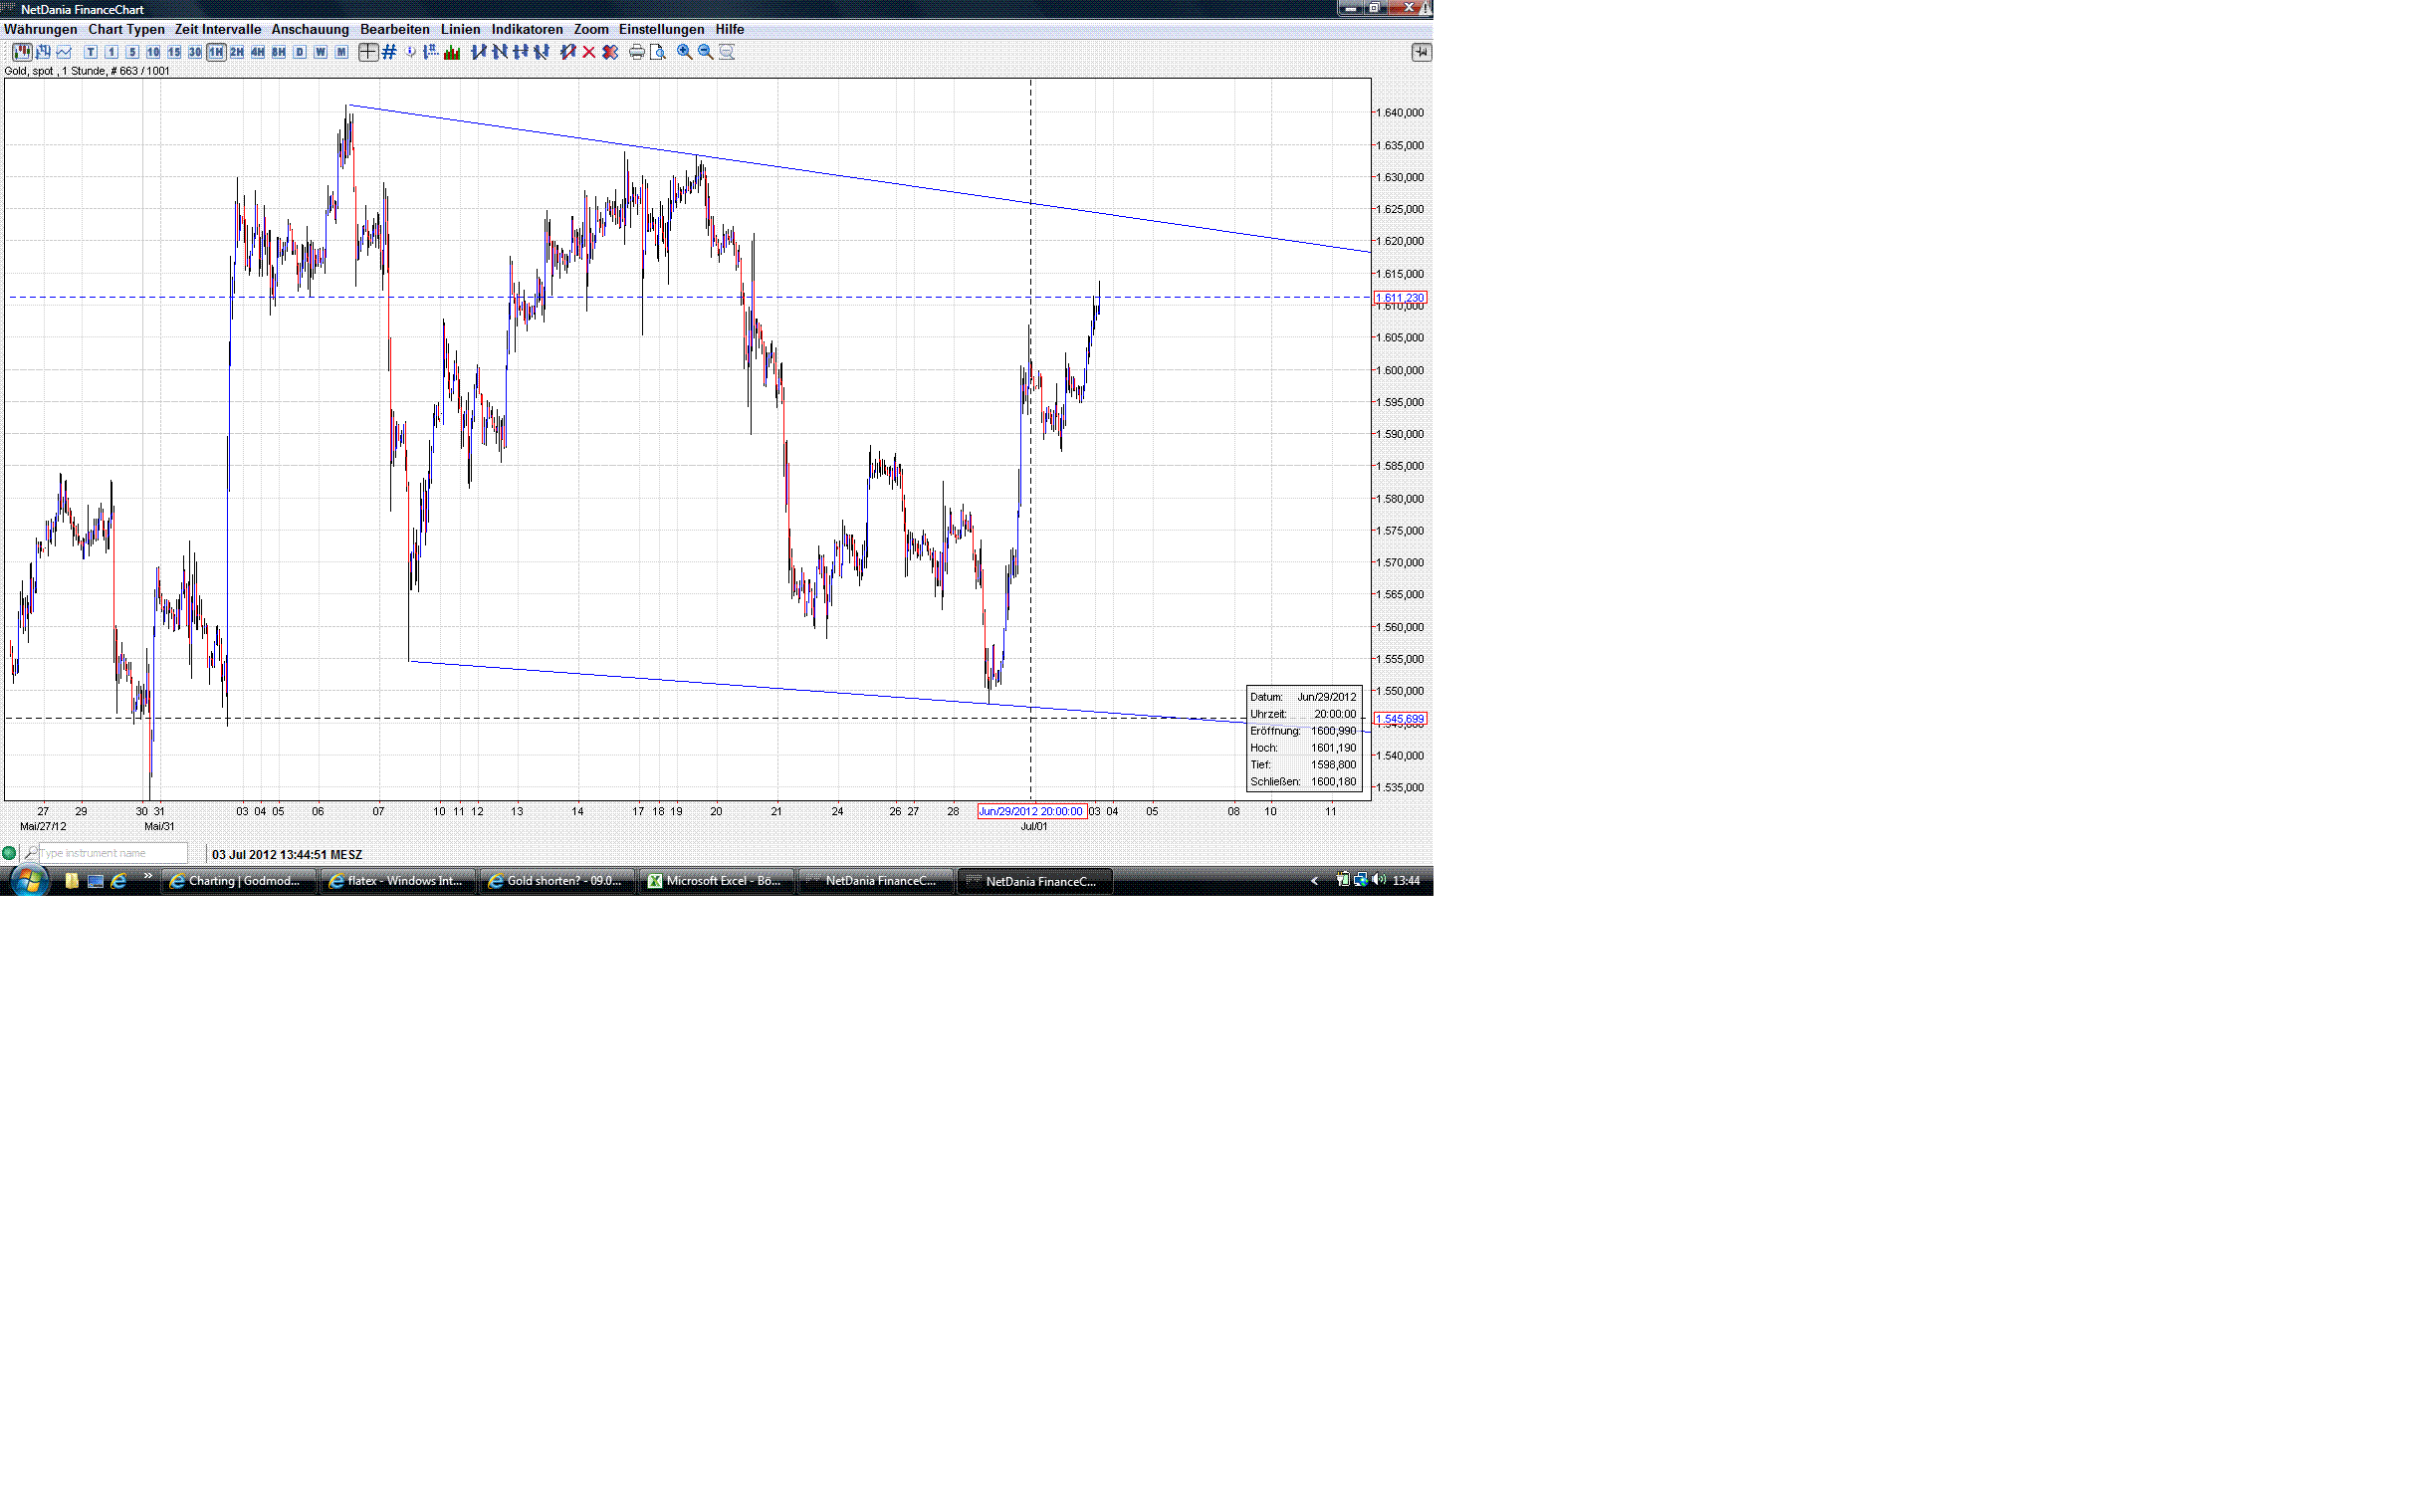Open the Indikatoren menu

click(x=526, y=29)
